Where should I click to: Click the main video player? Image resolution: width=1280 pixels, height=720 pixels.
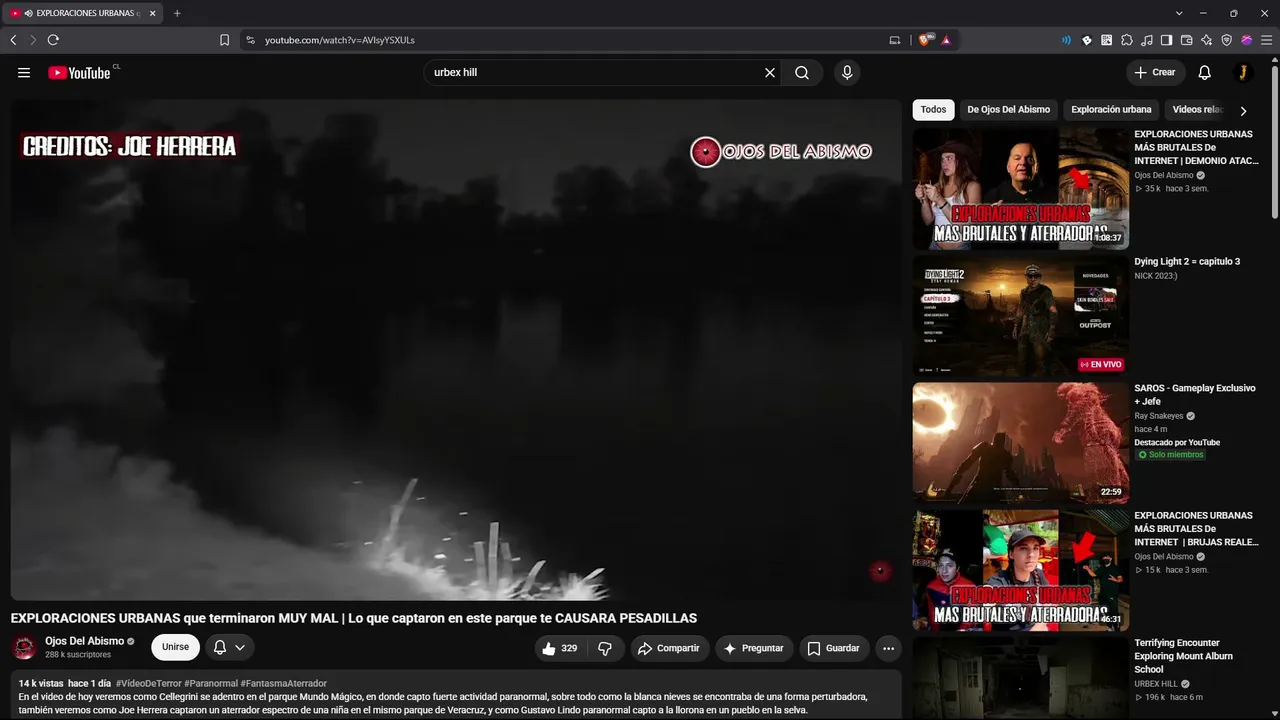click(x=456, y=349)
